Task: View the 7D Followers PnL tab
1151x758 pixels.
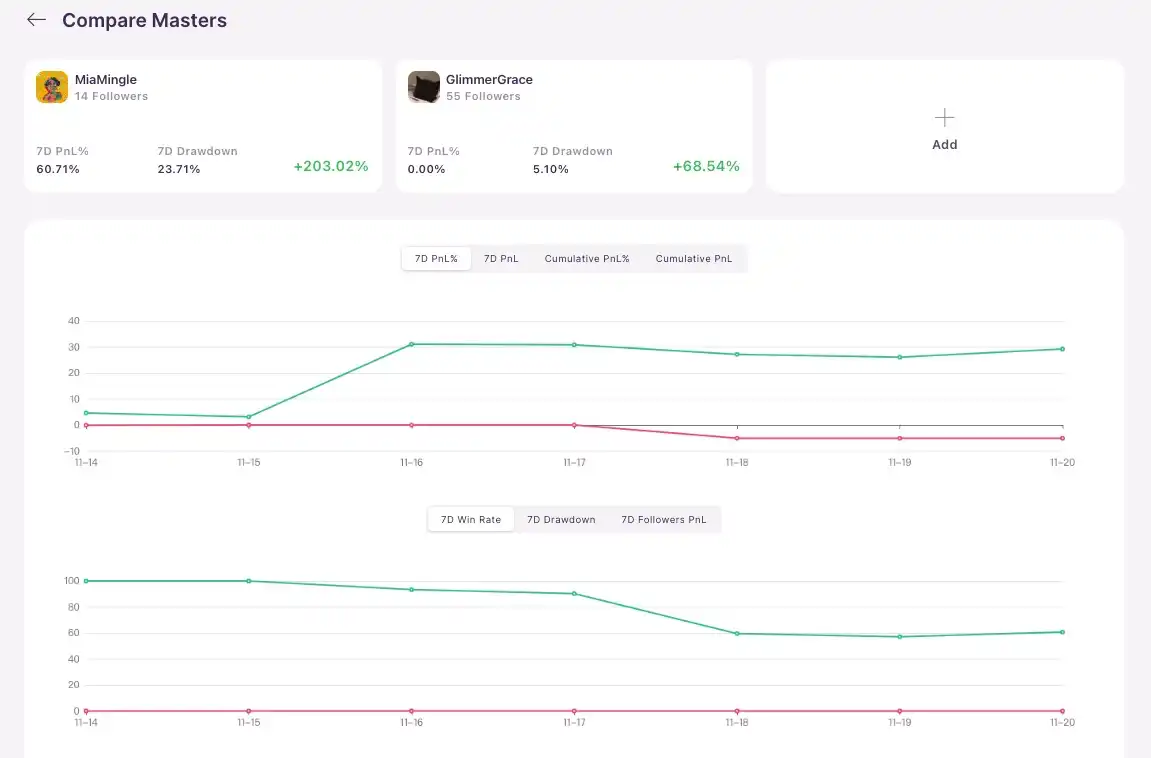Action: (x=664, y=520)
